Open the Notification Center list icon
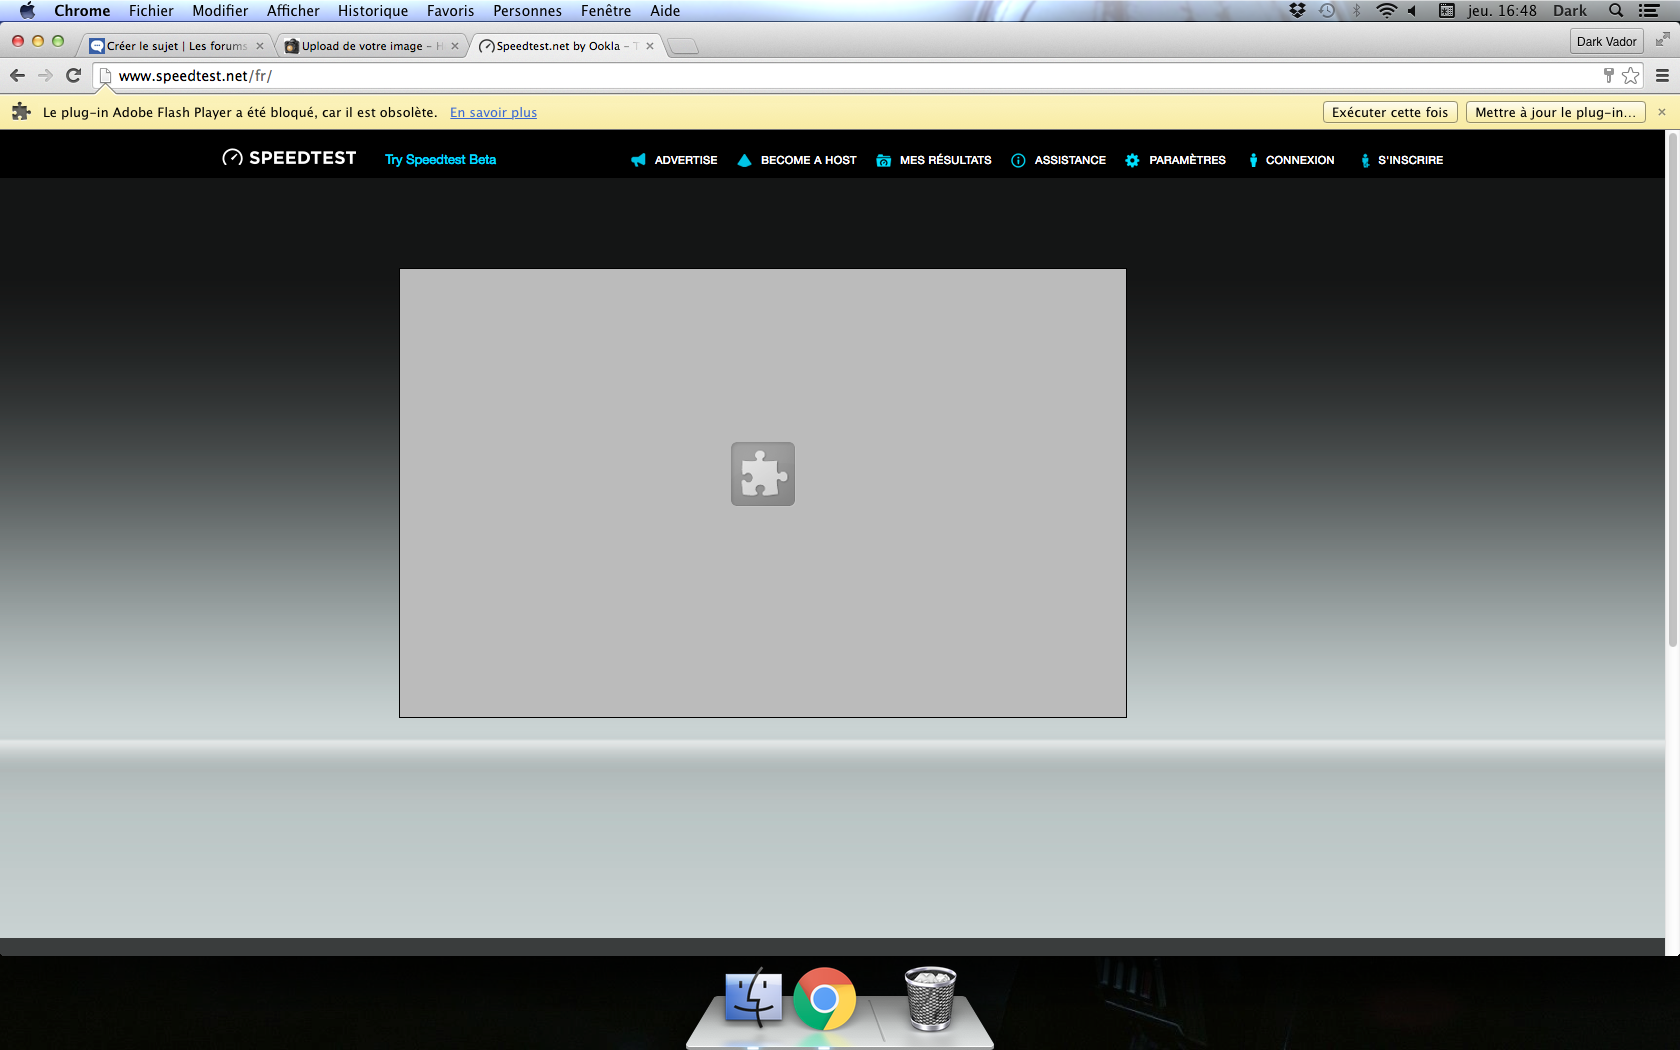This screenshot has width=1680, height=1050. (x=1649, y=11)
